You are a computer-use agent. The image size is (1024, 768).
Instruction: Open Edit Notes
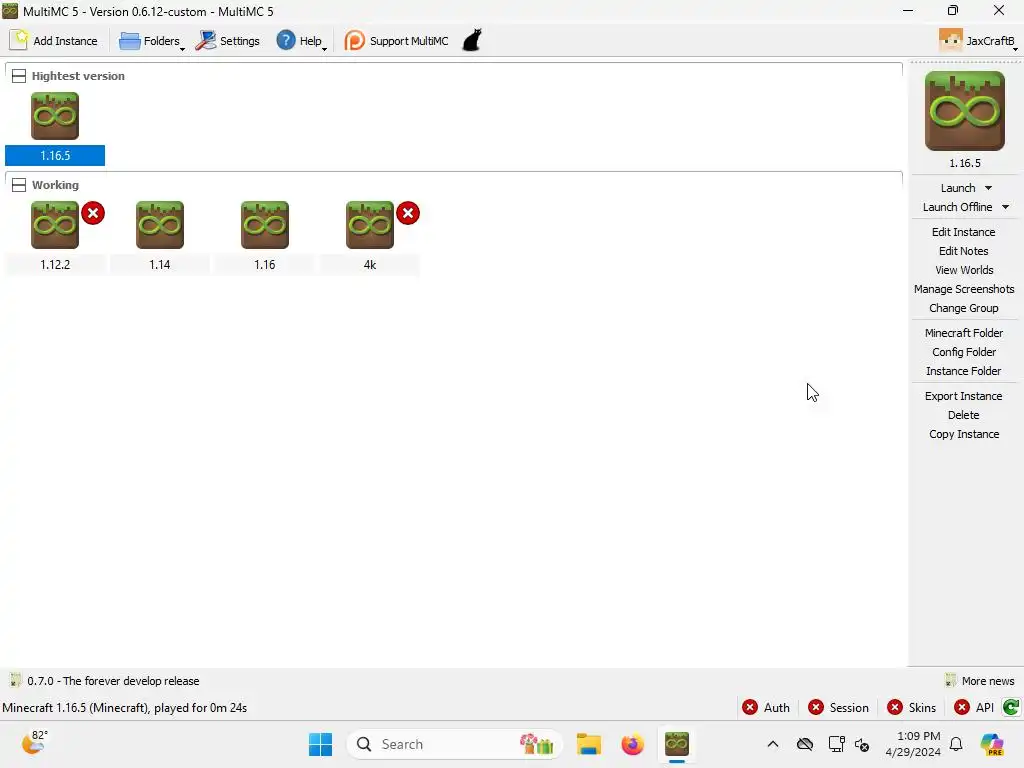pyautogui.click(x=963, y=251)
